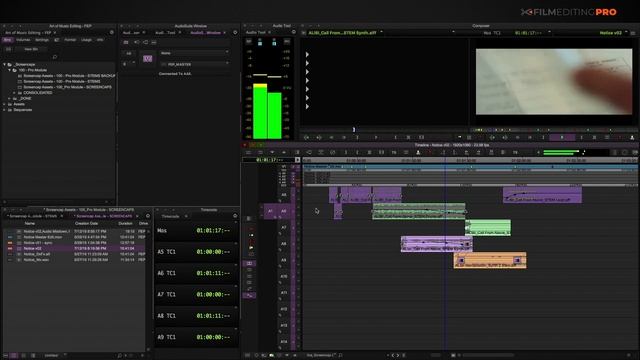Toggle the A11 track selector
Screen dimensions: 640x360
(284, 293)
